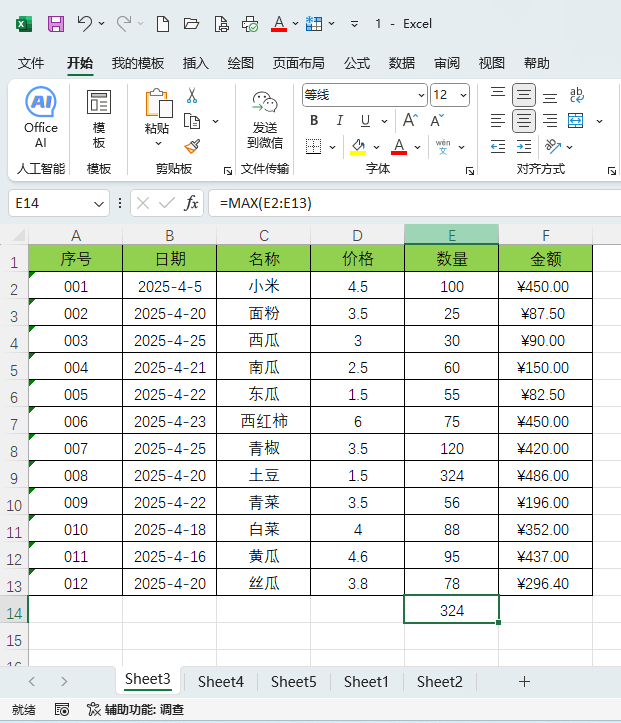The width and height of the screenshot is (621, 723).
Task: Click the Paste (粘贴) clipboard icon
Action: [159, 103]
